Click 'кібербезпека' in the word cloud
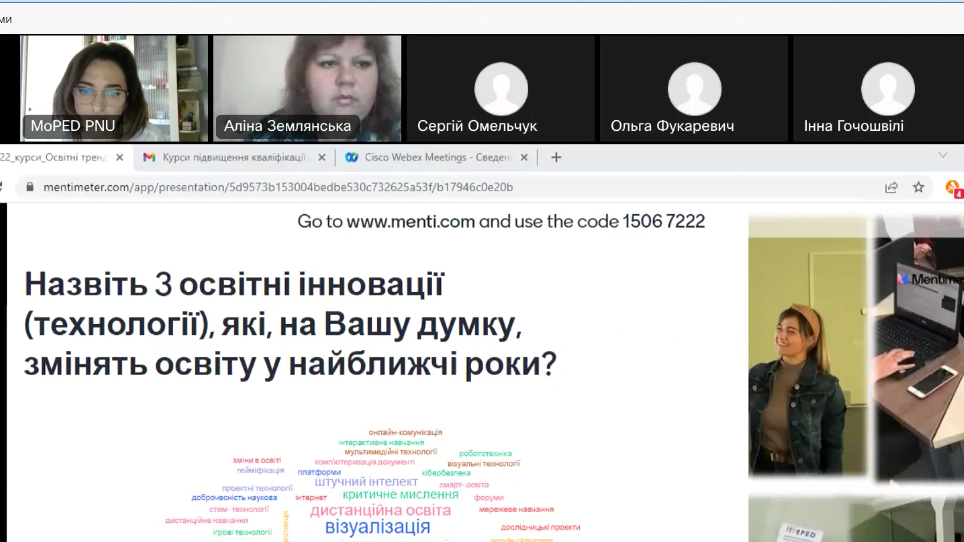This screenshot has width=964, height=542. tap(446, 473)
